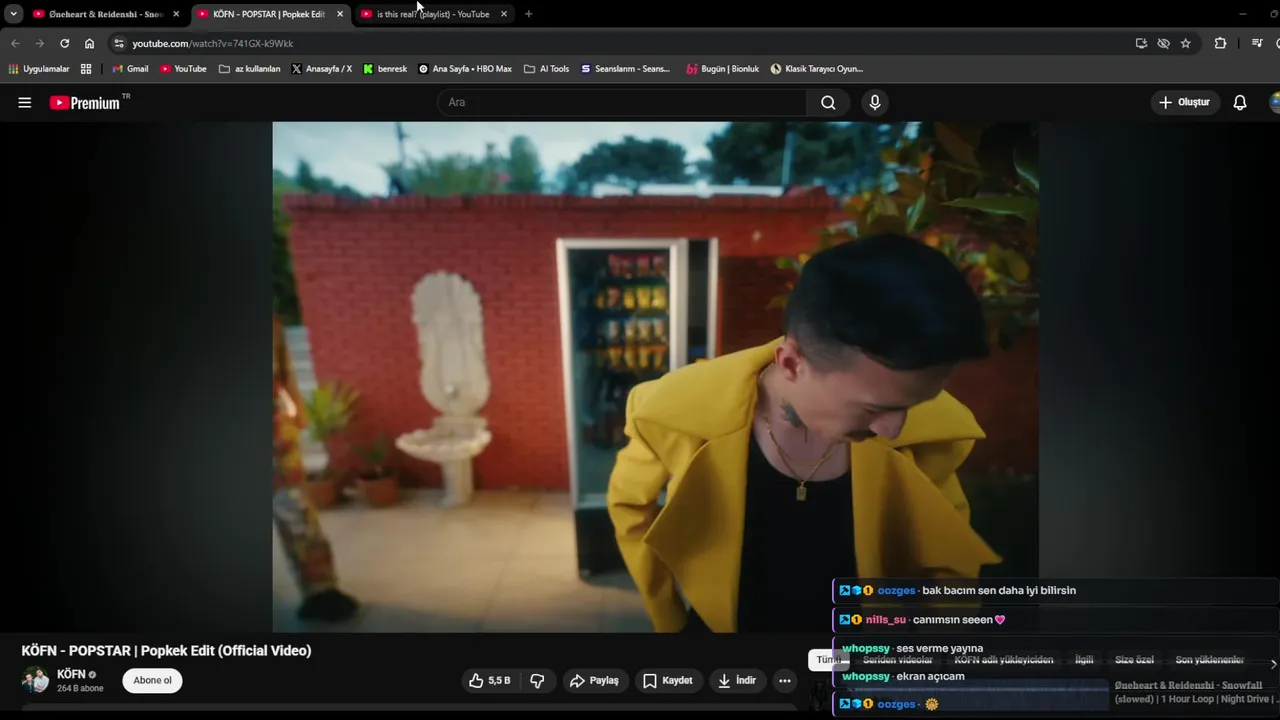Open browser extensions puzzle icon
This screenshot has width=1280, height=720.
[x=1220, y=43]
